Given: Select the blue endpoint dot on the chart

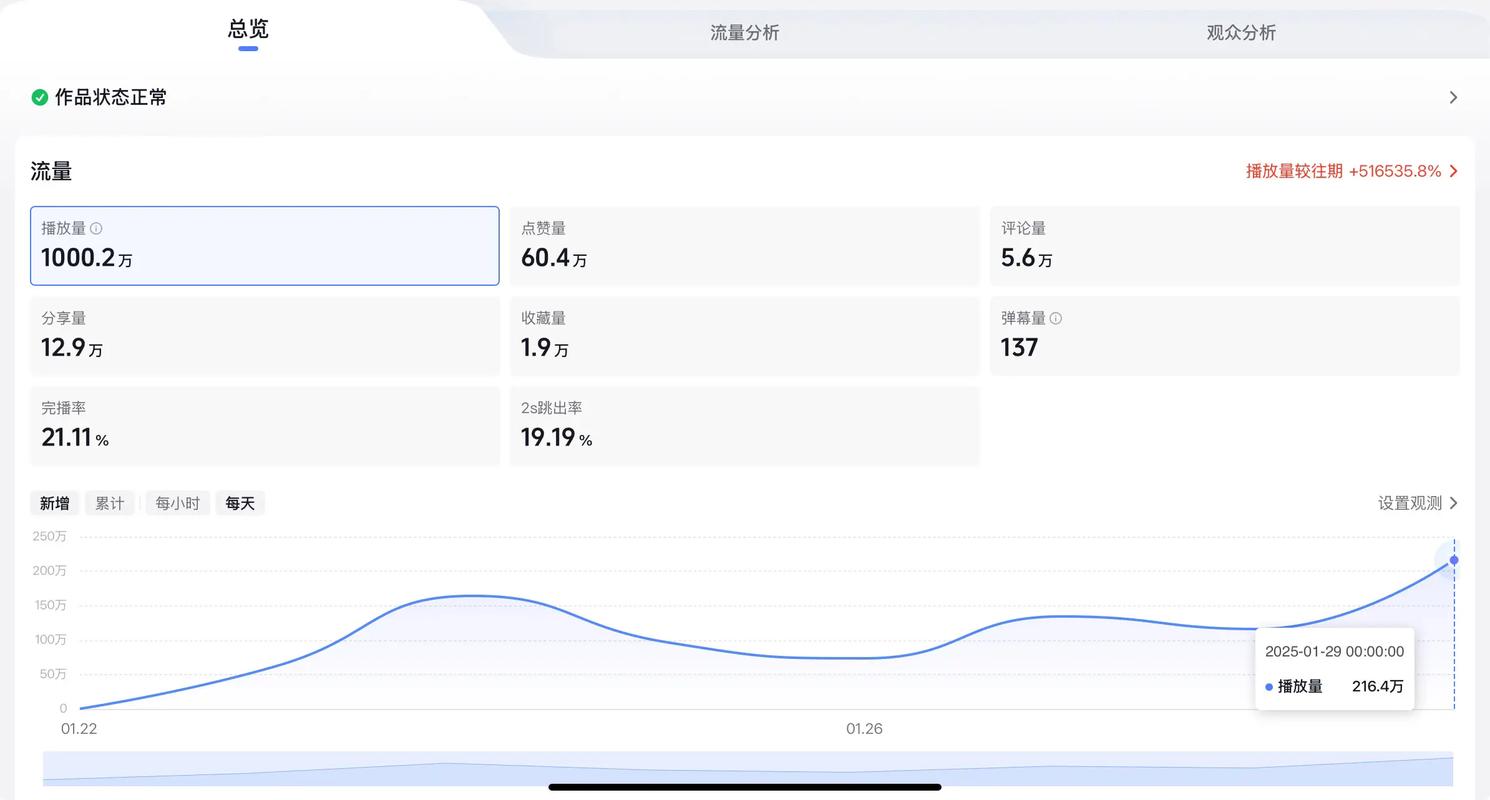Looking at the screenshot, I should [1452, 561].
